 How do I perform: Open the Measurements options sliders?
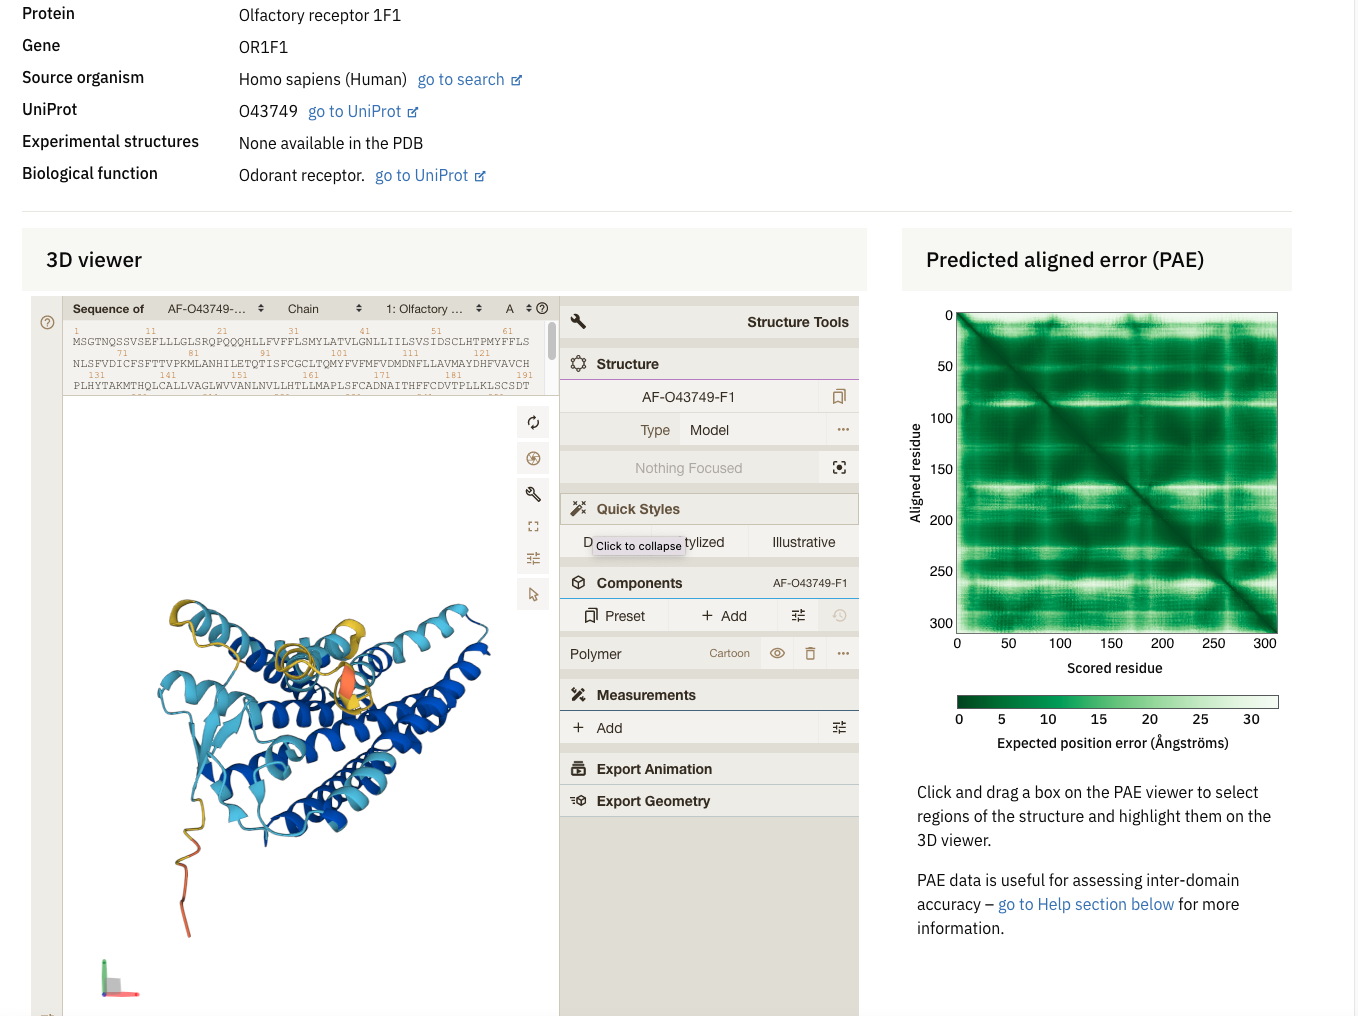click(x=839, y=728)
